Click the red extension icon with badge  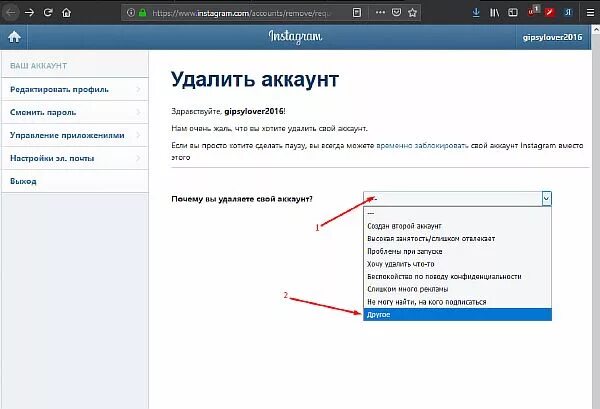click(533, 12)
